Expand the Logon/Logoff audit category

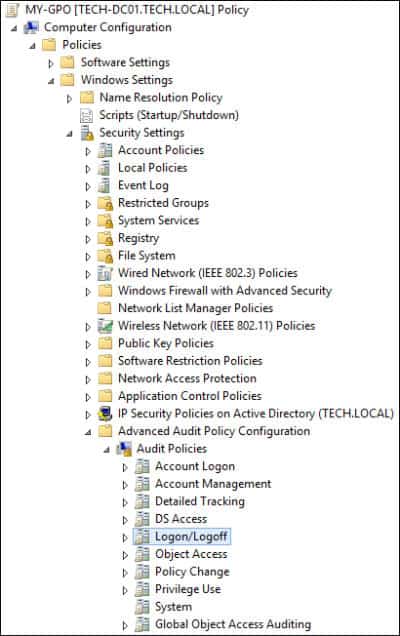pos(125,538)
